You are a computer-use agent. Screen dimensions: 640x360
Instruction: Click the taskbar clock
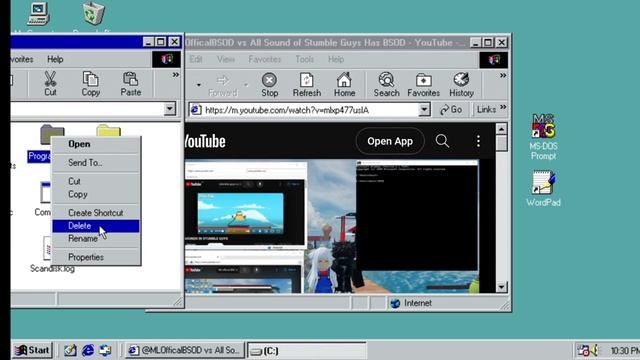tap(624, 351)
